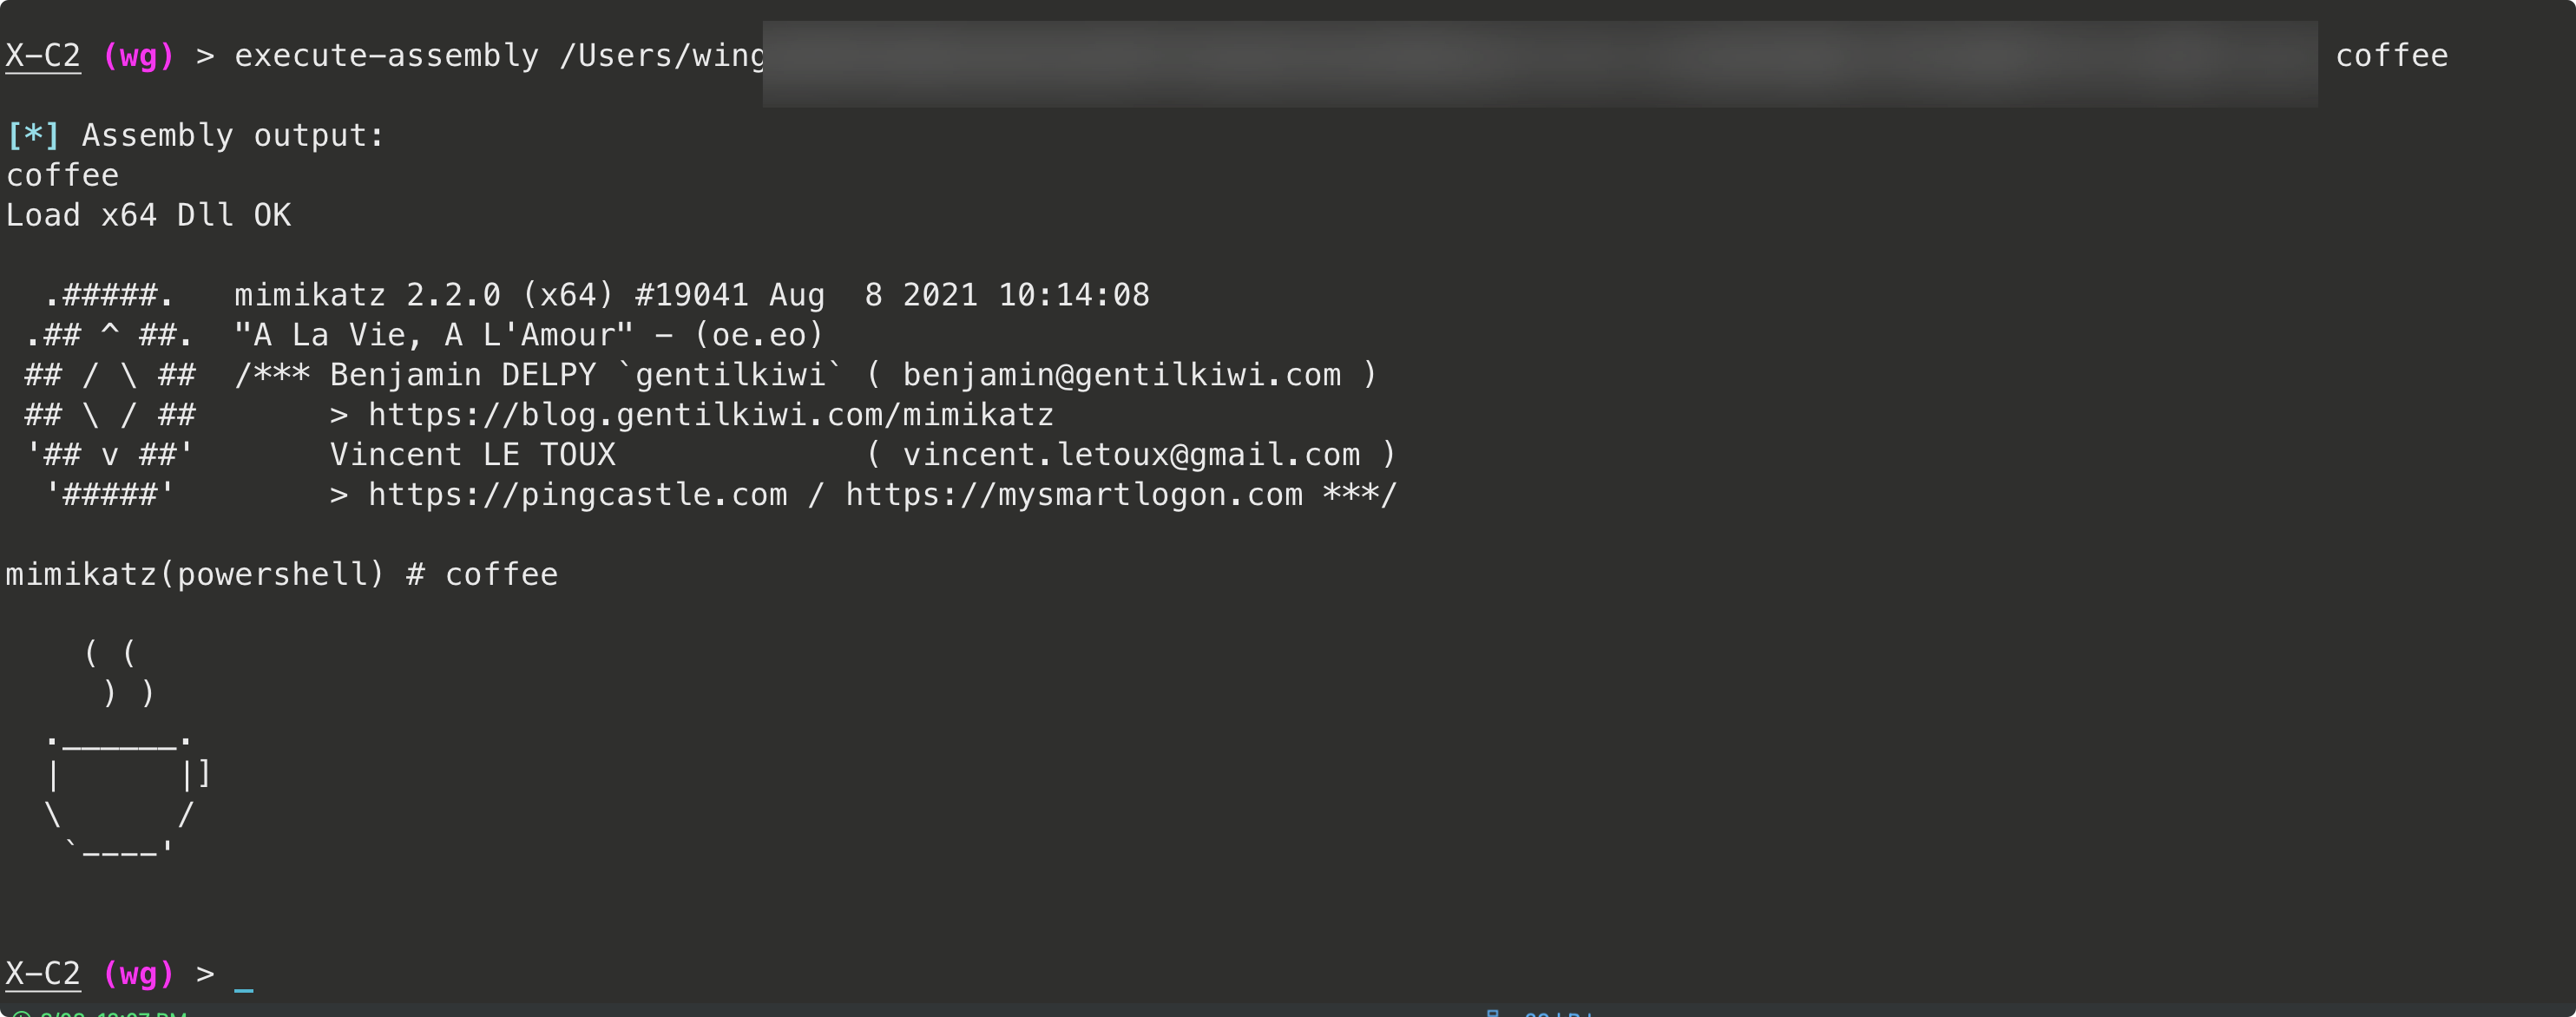Click the "Load x64 Dll OK" line

(x=148, y=216)
